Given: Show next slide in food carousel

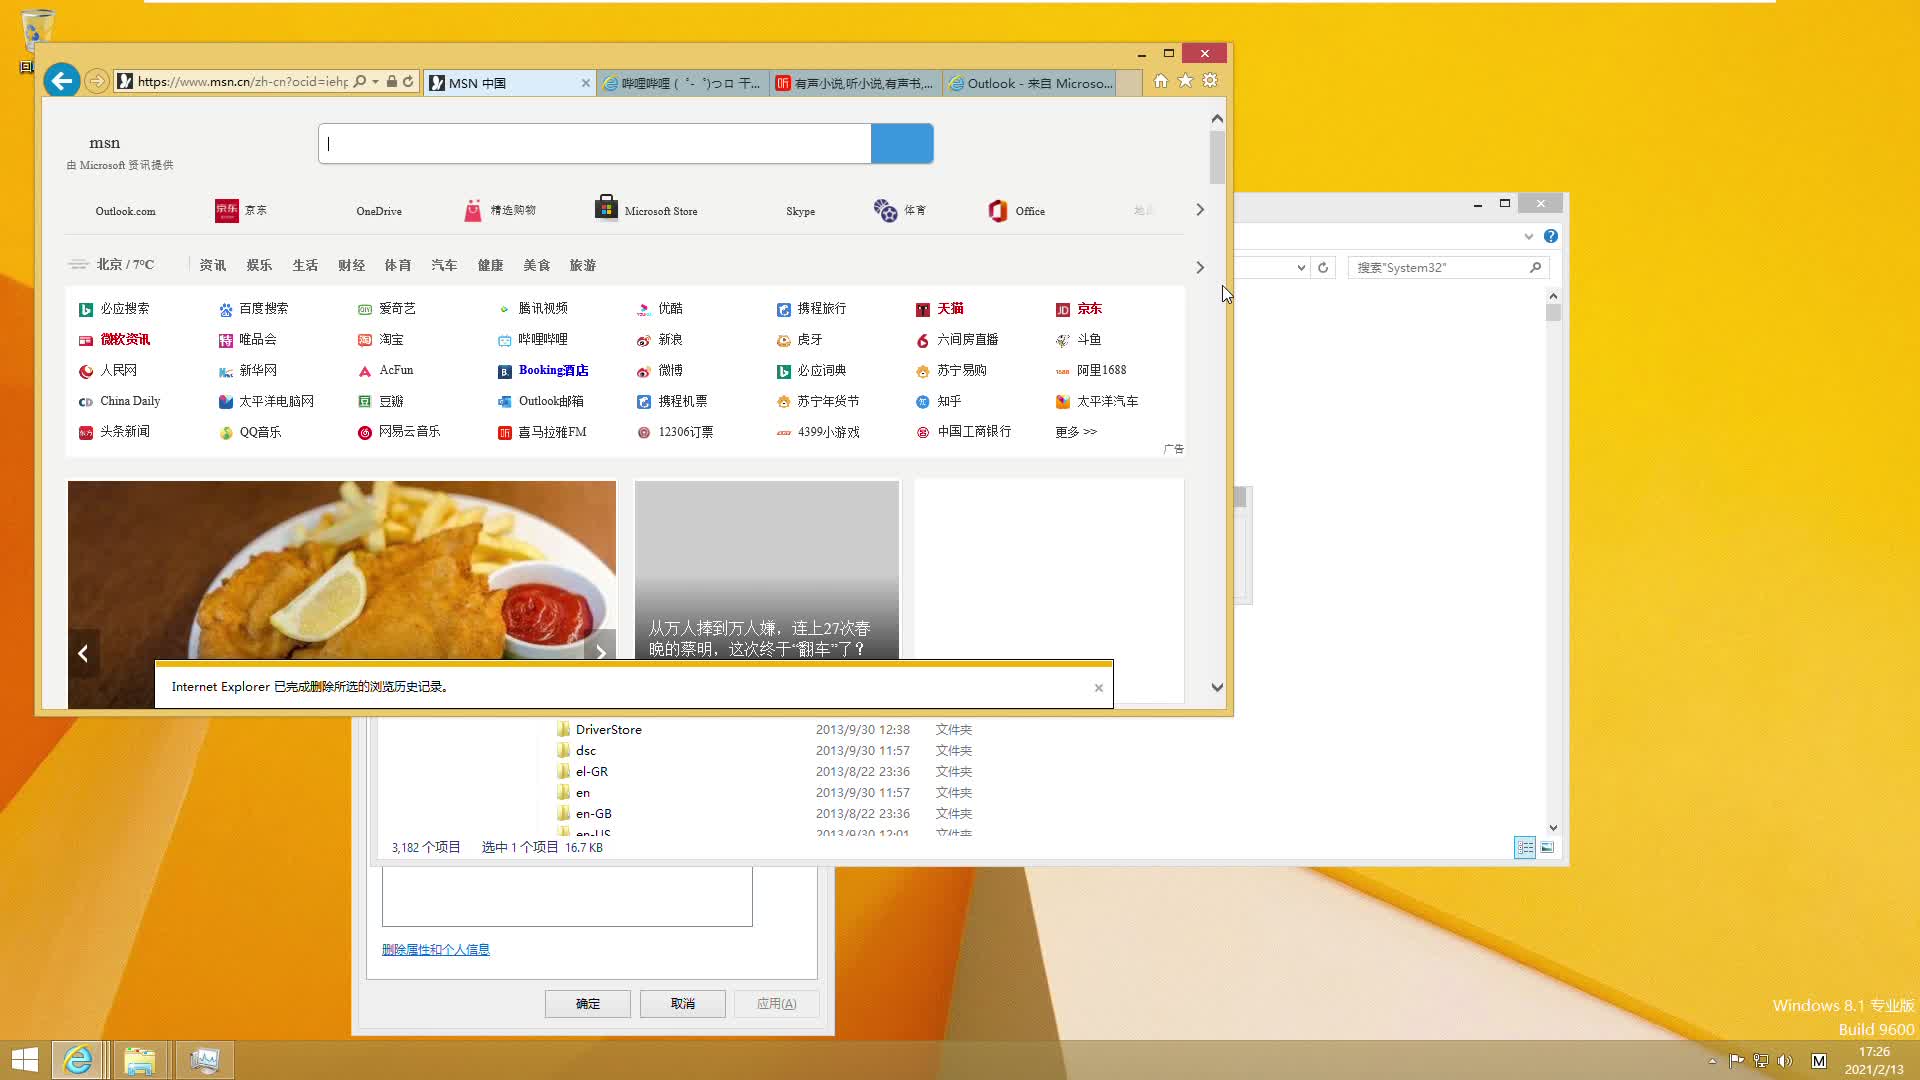Looking at the screenshot, I should click(600, 652).
